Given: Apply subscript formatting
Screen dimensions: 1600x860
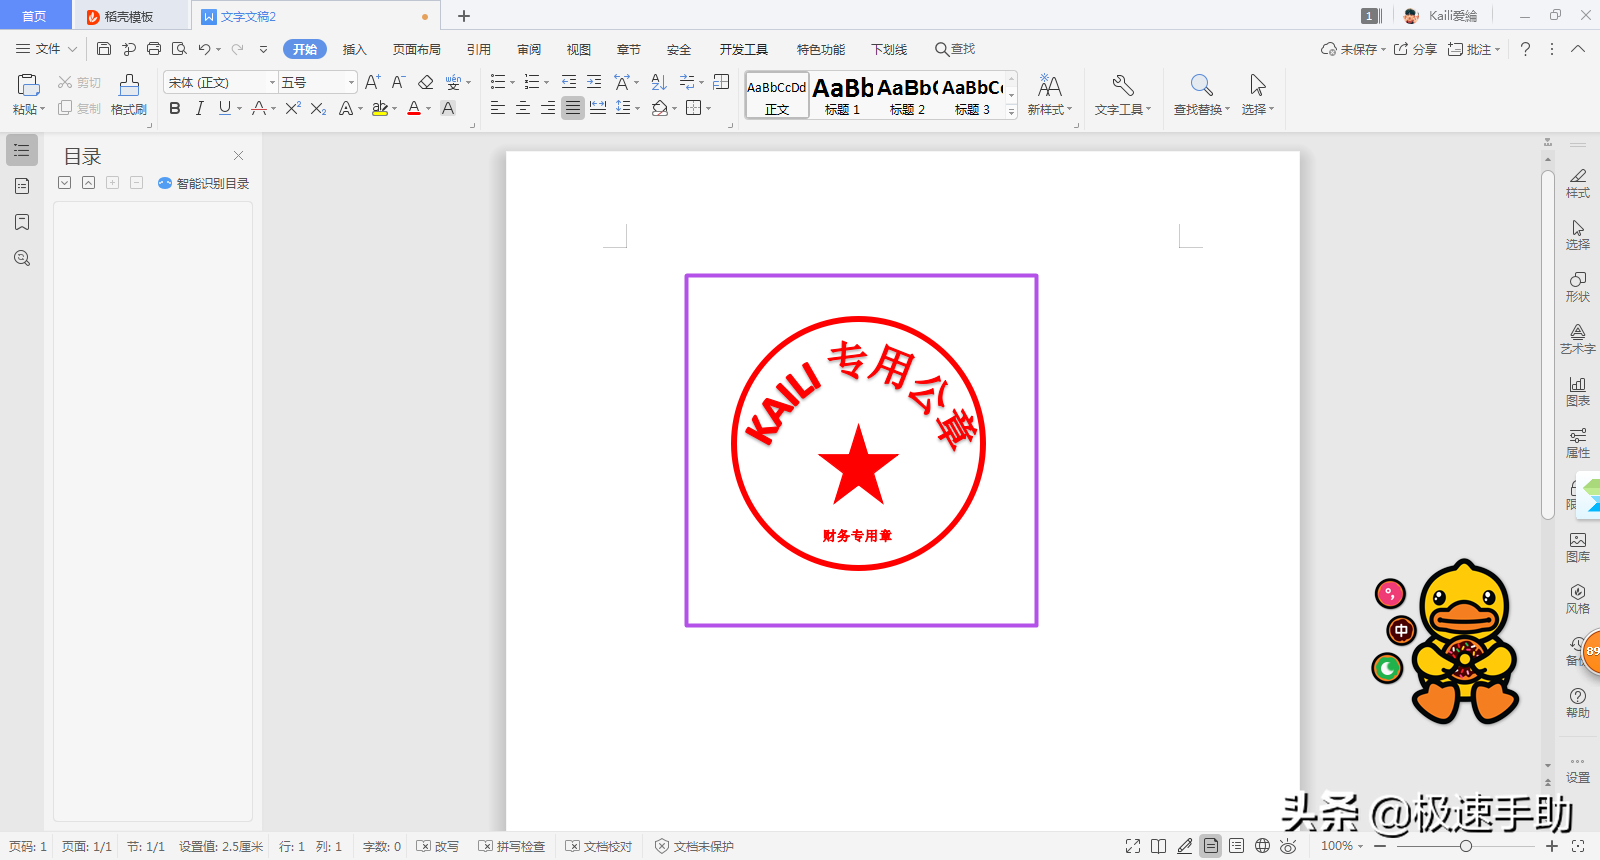Looking at the screenshot, I should (x=318, y=108).
